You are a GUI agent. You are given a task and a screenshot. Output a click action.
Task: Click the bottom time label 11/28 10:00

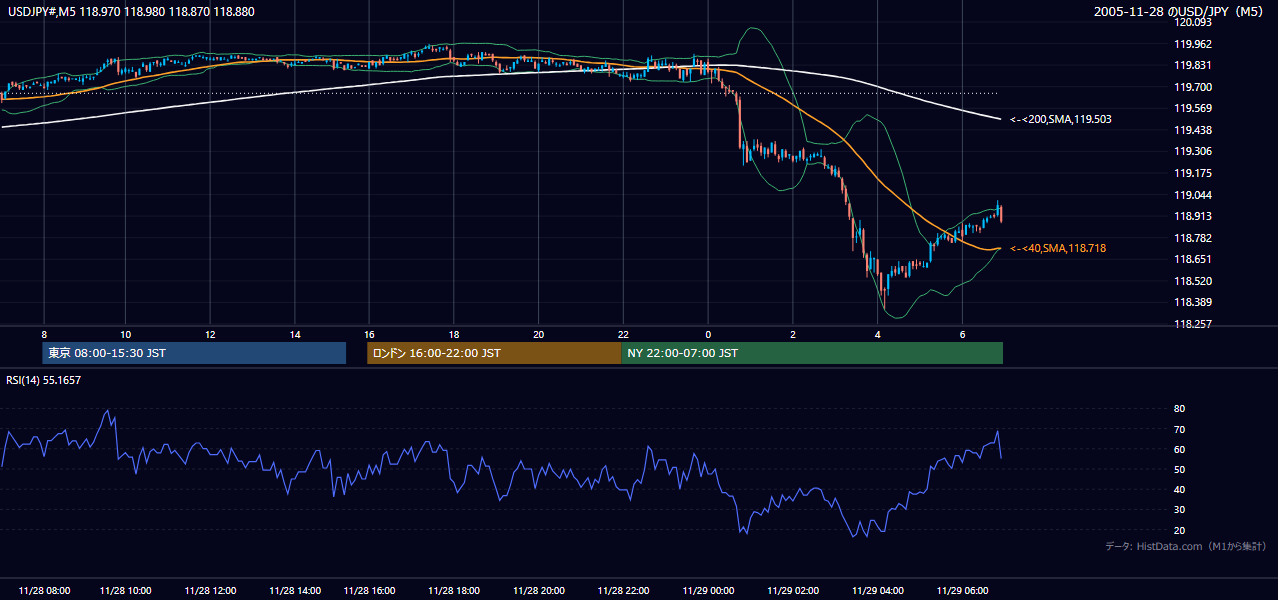[x=126, y=591]
